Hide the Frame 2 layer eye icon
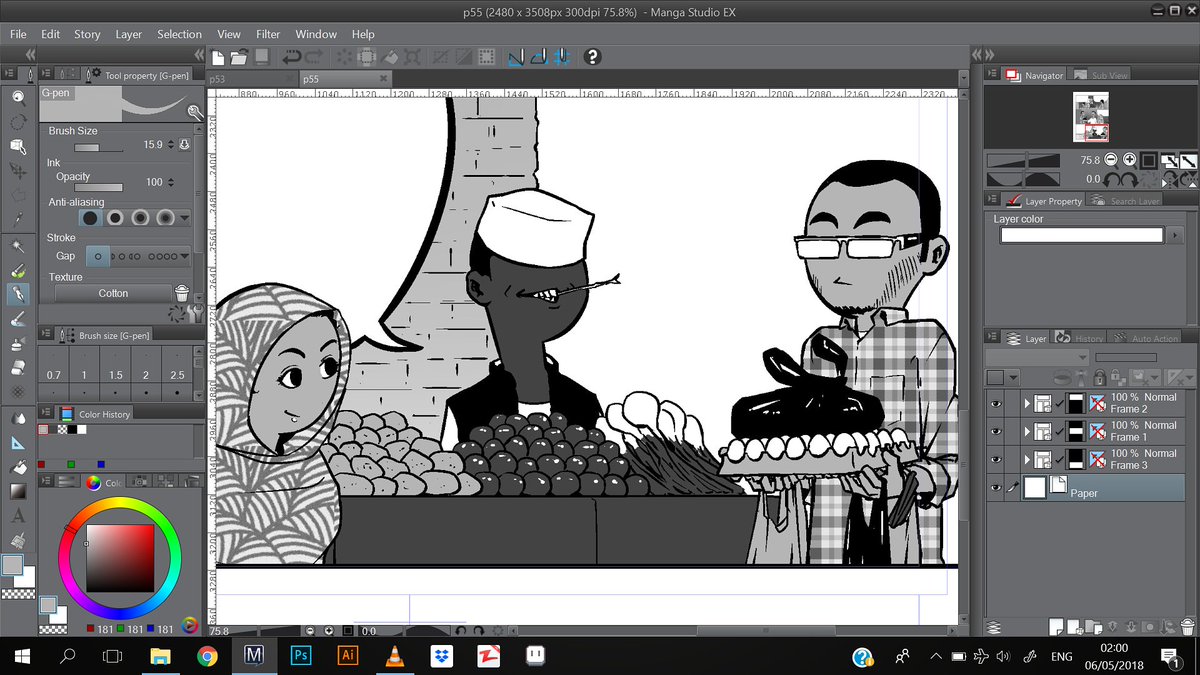Viewport: 1200px width, 675px height. pos(995,403)
